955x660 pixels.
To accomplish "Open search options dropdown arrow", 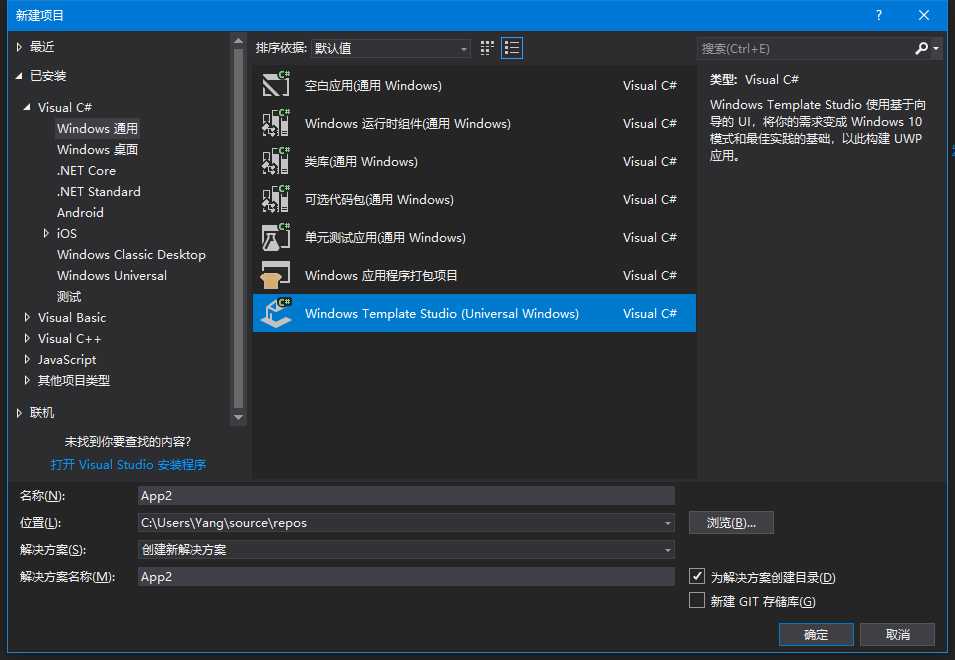I will [936, 49].
